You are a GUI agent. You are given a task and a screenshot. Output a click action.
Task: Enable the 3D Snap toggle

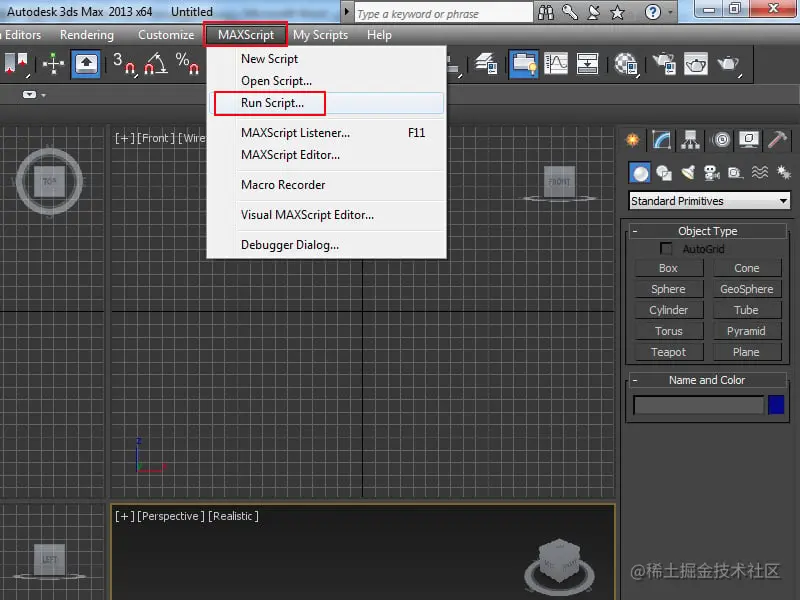[125, 66]
